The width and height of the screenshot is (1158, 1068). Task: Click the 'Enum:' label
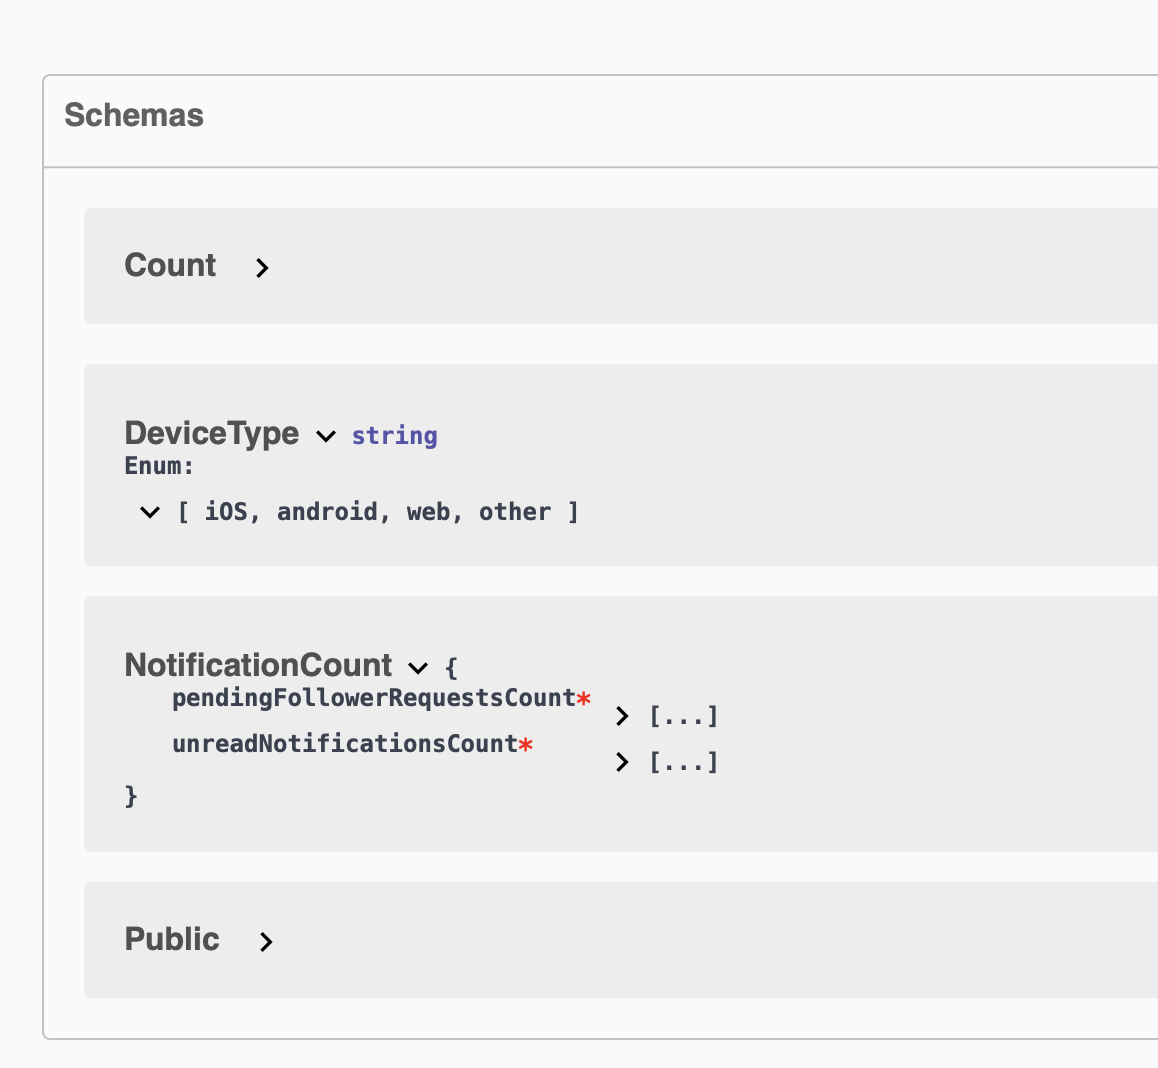tap(159, 466)
